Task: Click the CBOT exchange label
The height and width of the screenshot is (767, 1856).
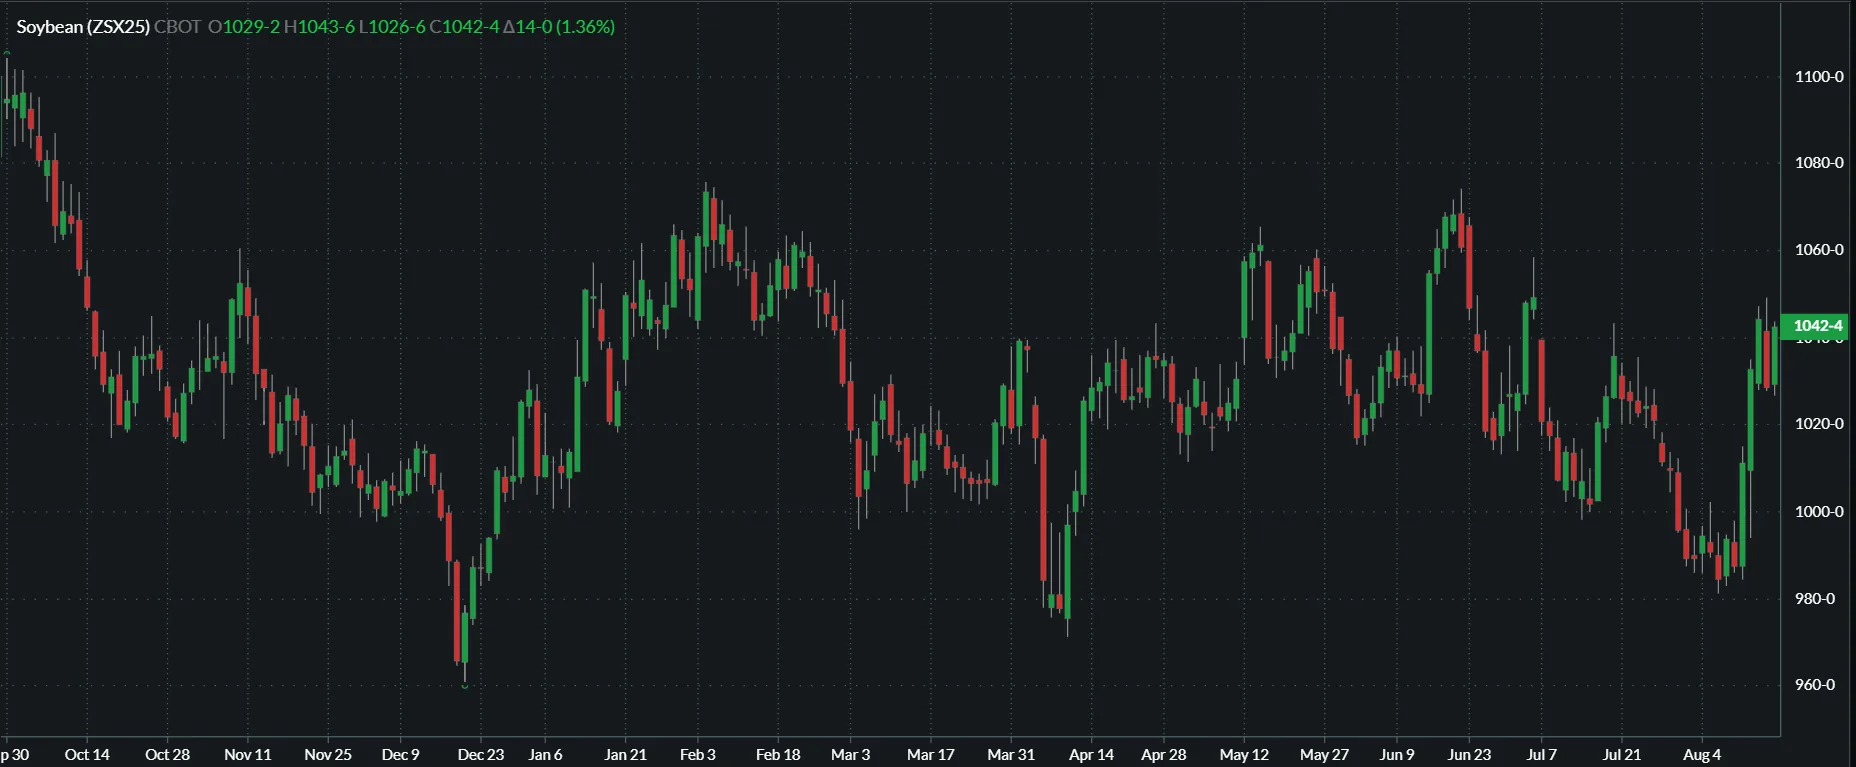Action: pyautogui.click(x=178, y=27)
